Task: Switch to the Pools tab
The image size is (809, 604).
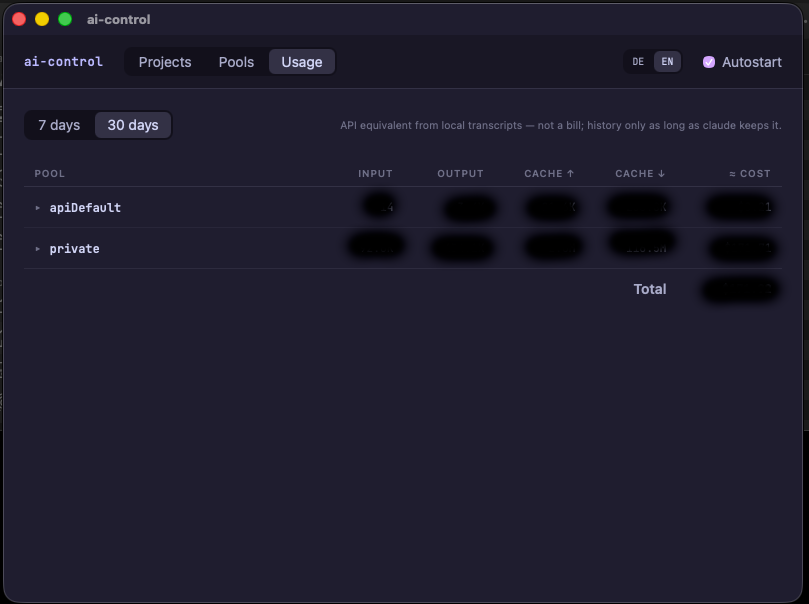Action: click(236, 62)
